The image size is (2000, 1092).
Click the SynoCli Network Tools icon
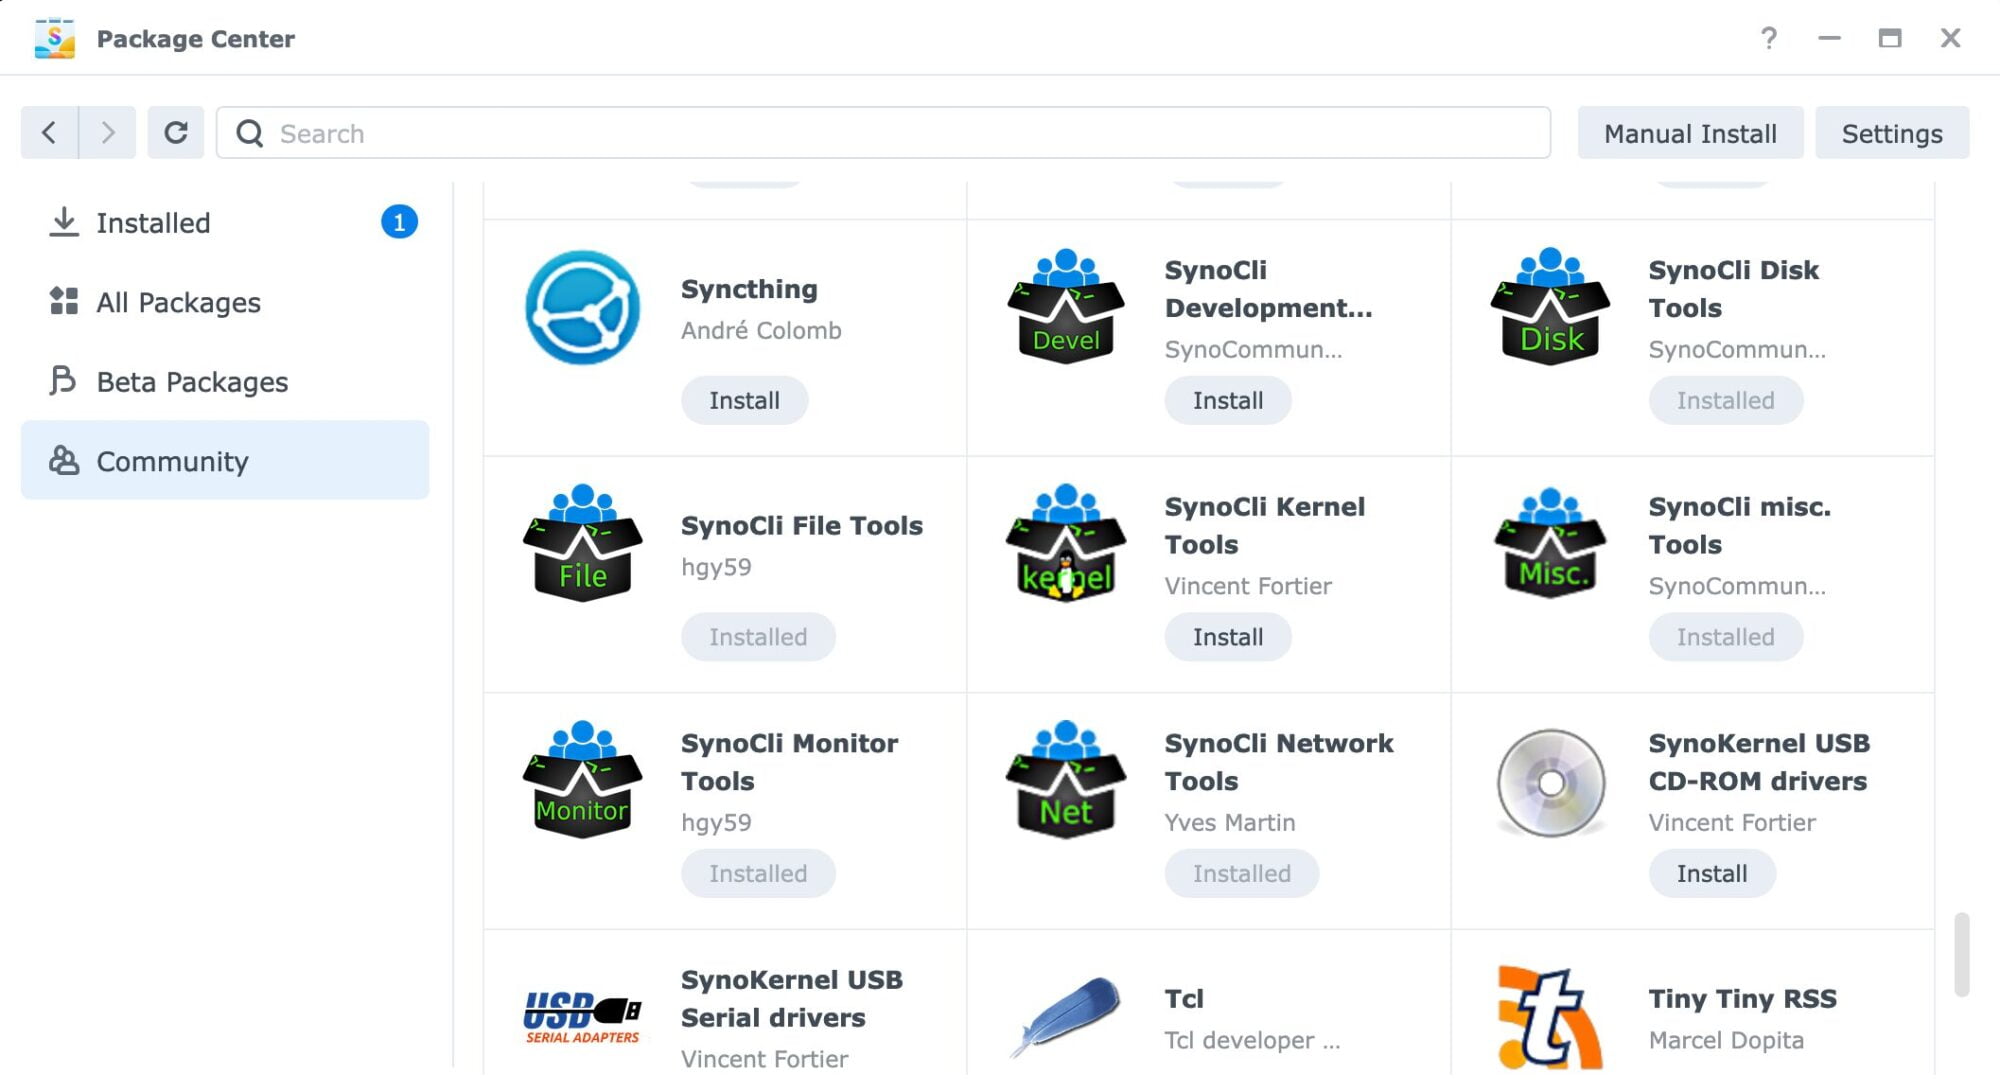click(1065, 780)
